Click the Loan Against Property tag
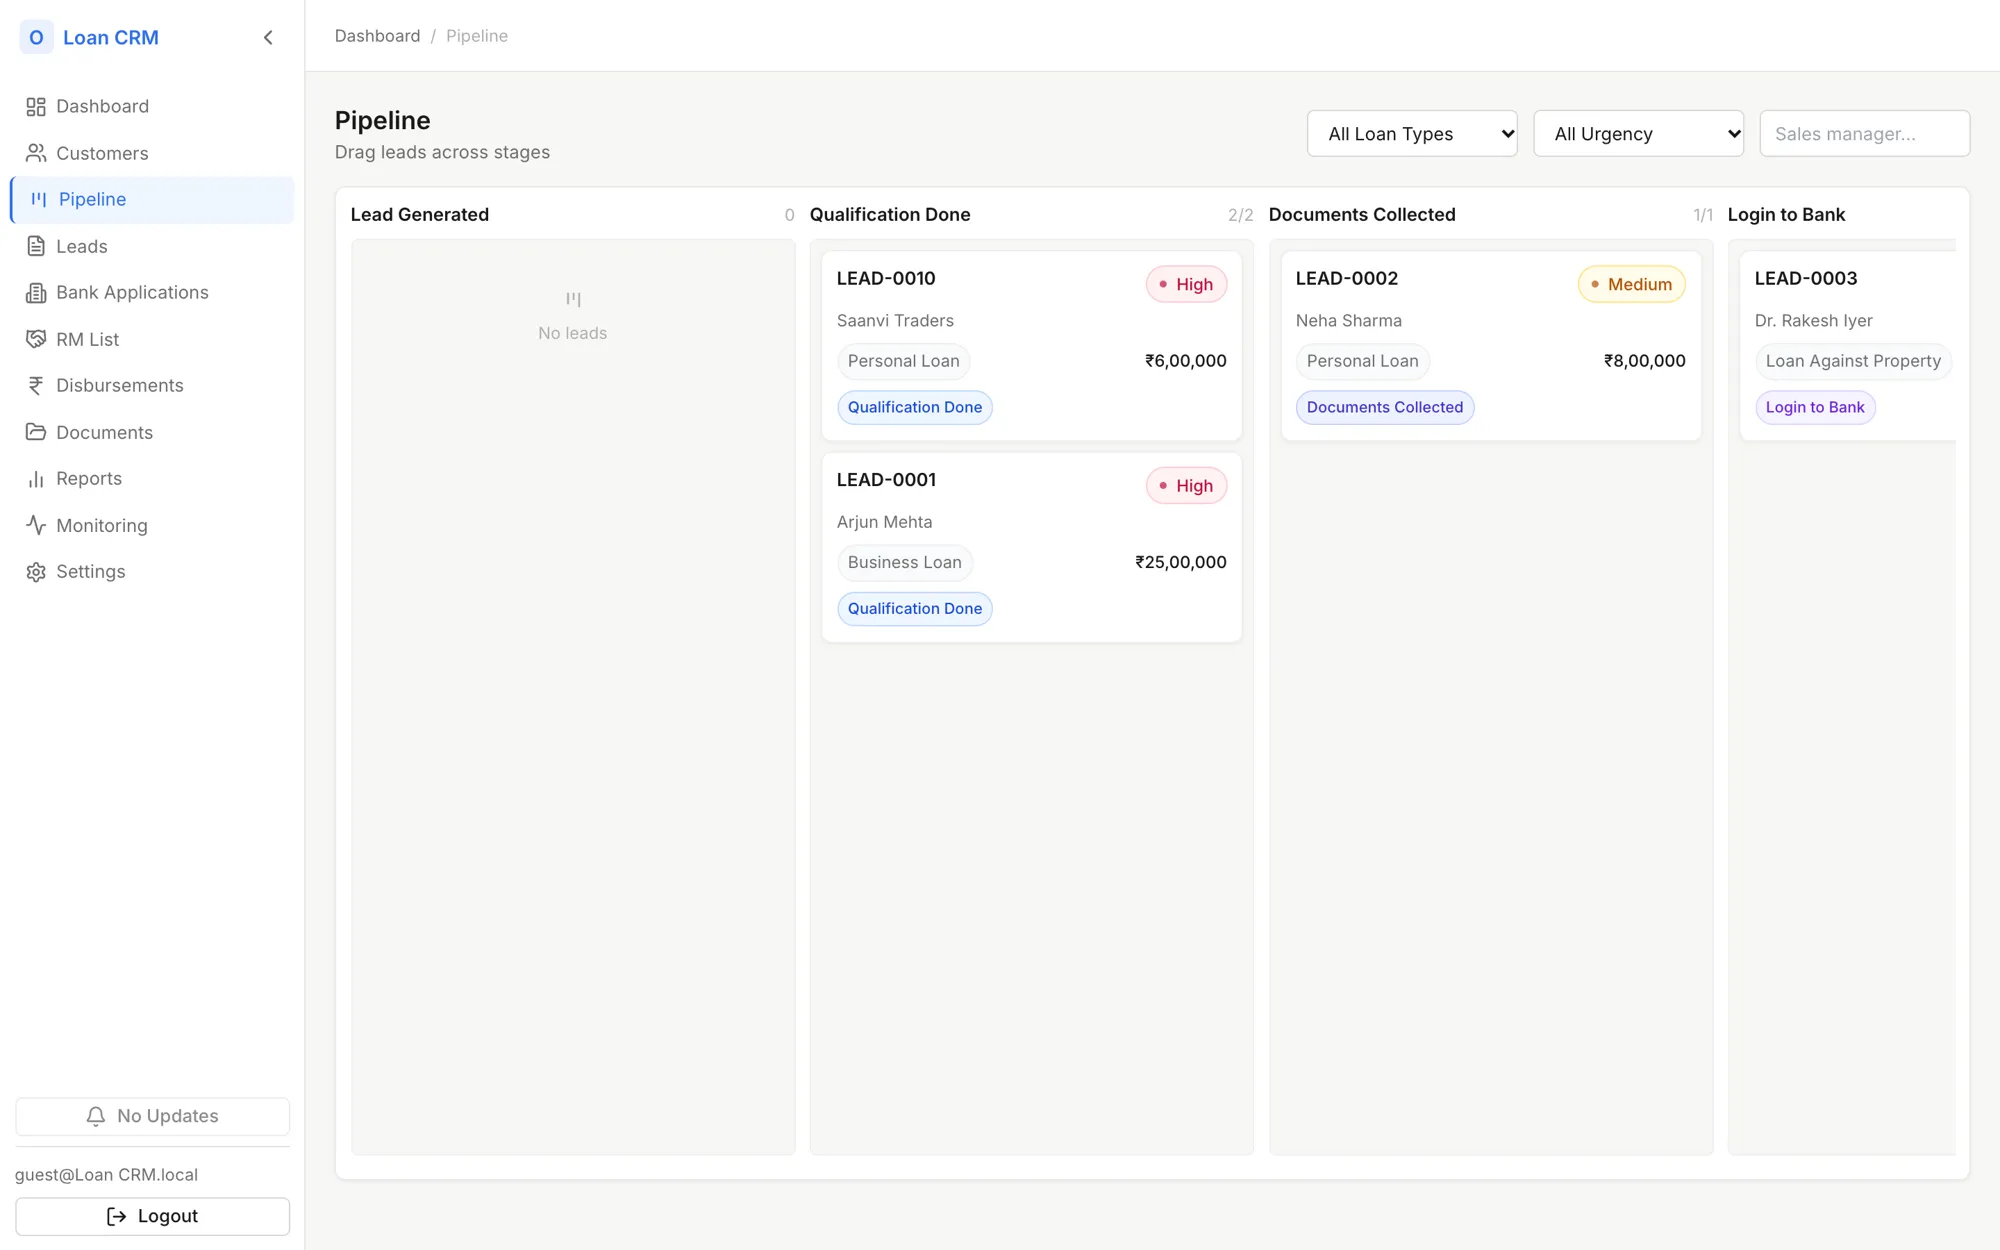2000x1250 pixels. tap(1852, 361)
